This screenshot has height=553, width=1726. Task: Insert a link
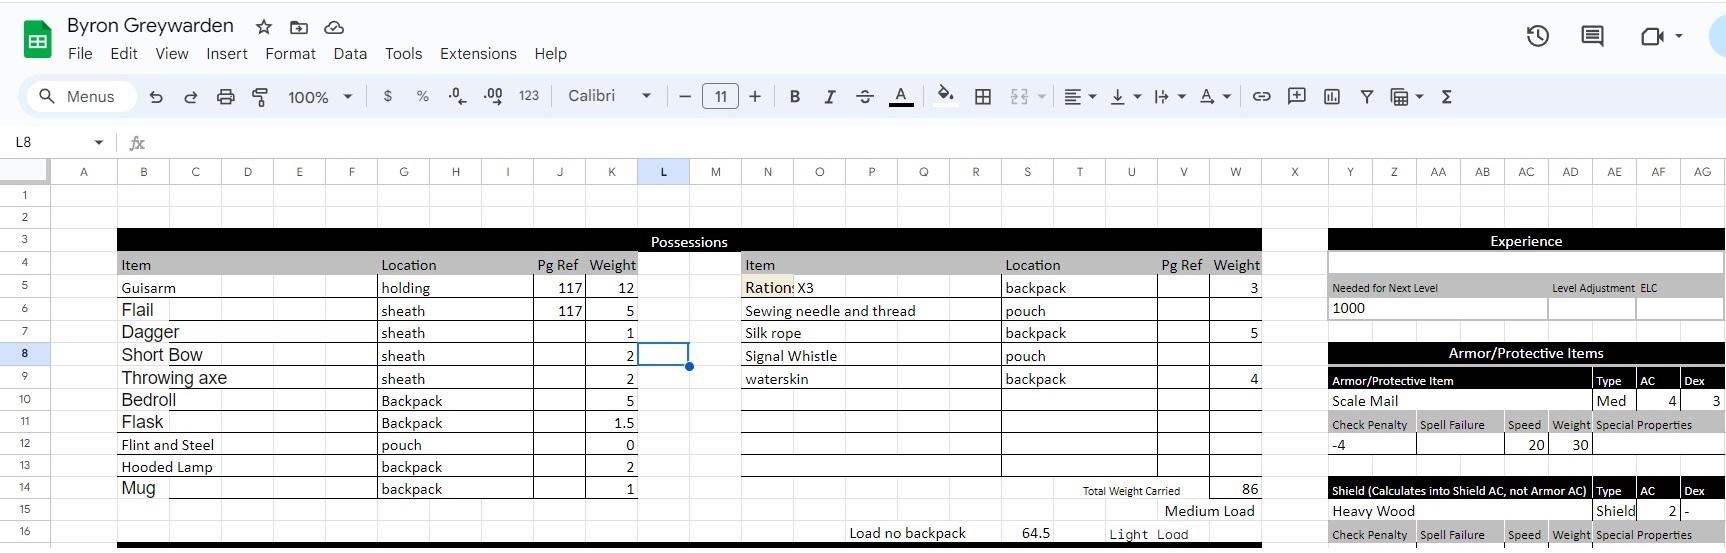pyautogui.click(x=1262, y=96)
